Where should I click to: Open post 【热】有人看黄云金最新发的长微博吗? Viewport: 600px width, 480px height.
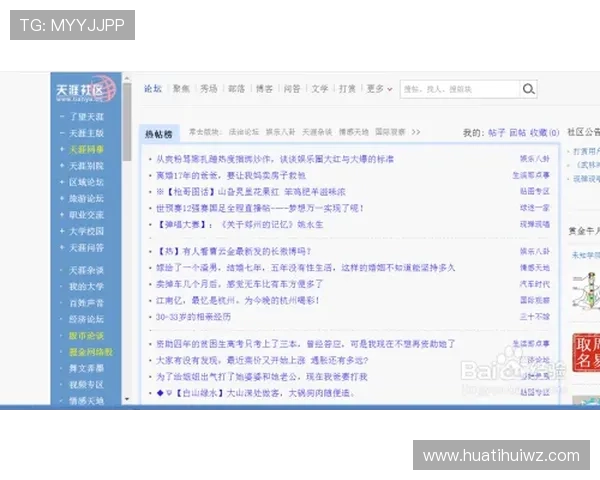coord(234,251)
